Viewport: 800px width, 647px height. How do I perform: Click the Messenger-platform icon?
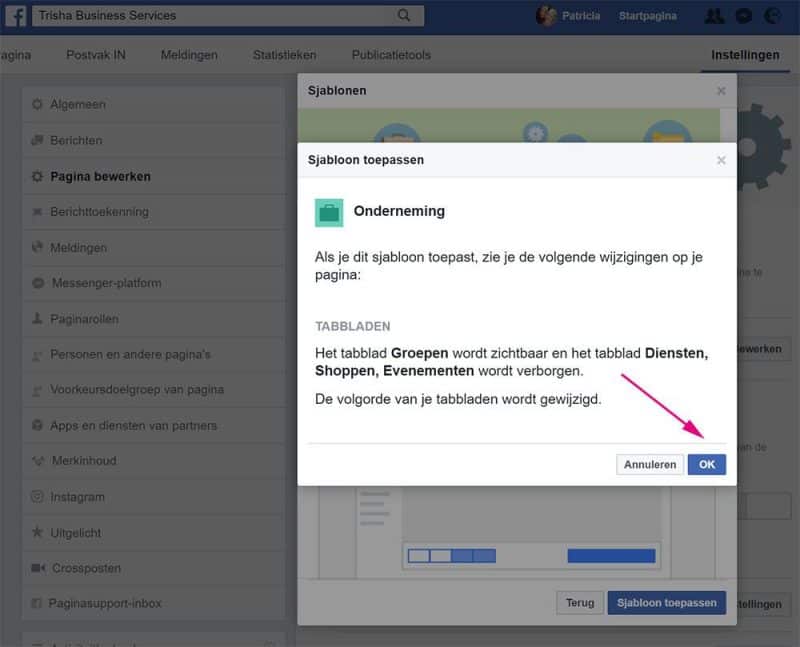(x=38, y=283)
